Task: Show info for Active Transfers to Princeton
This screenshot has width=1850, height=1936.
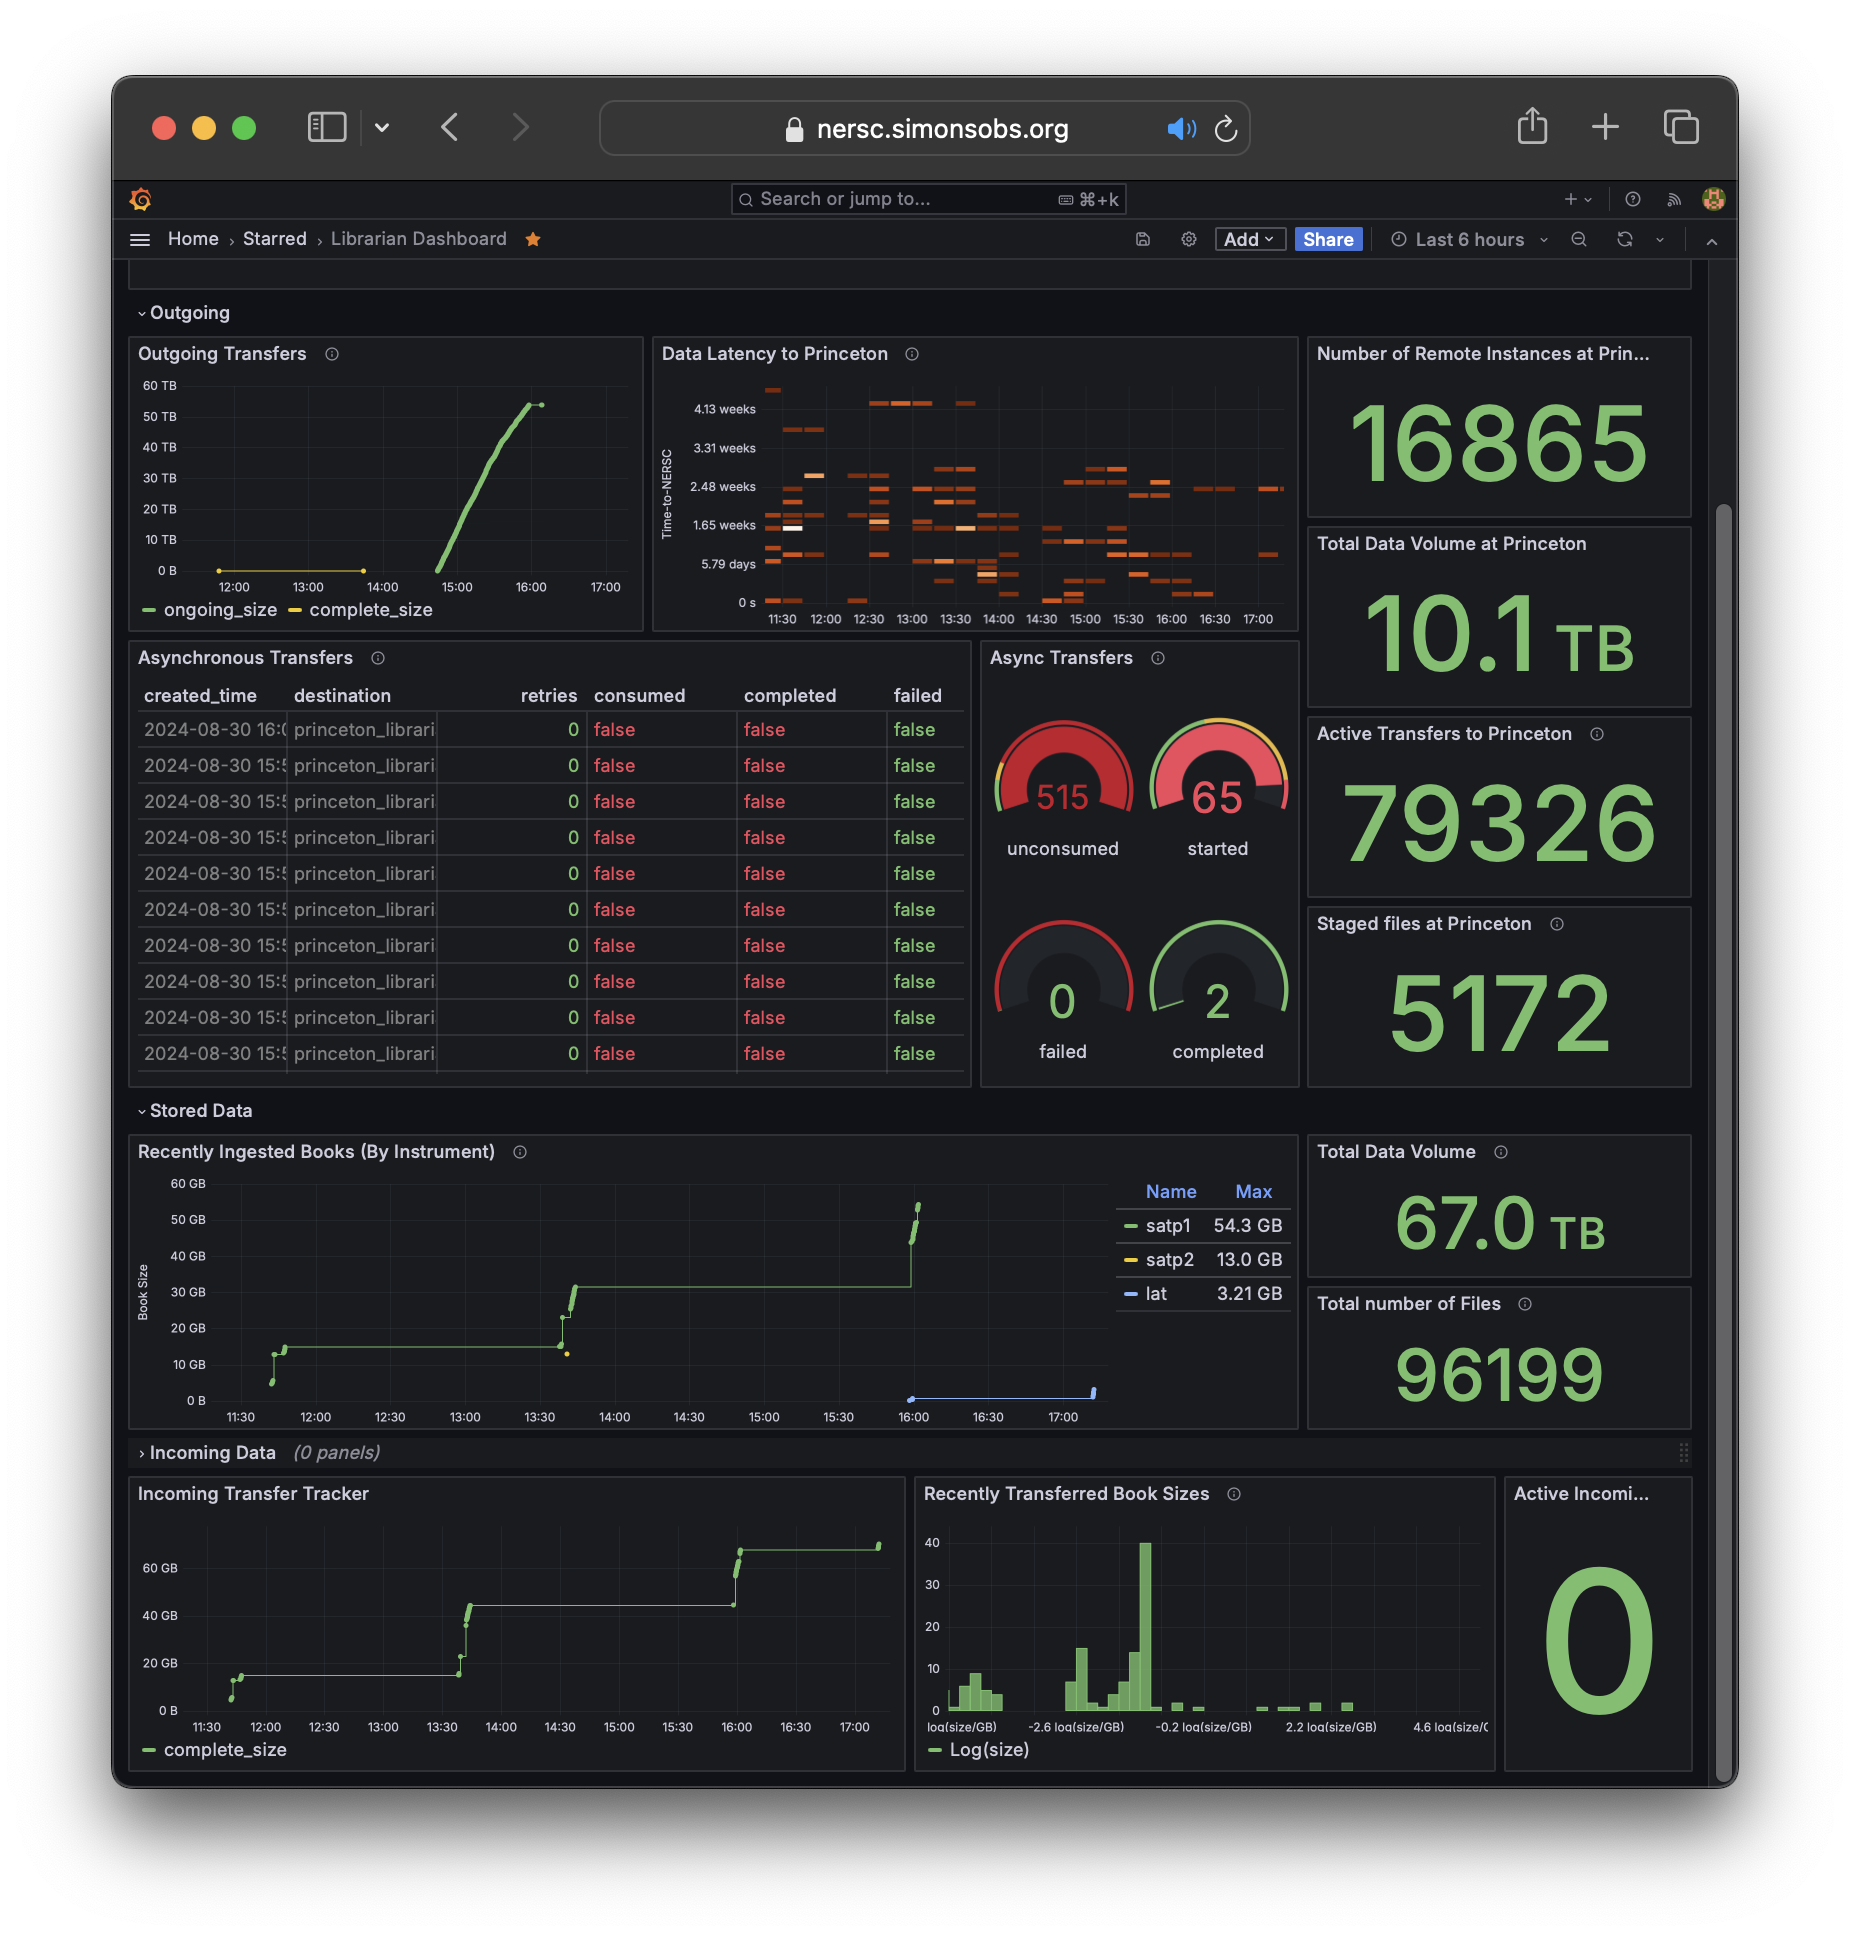Action: pyautogui.click(x=1597, y=734)
